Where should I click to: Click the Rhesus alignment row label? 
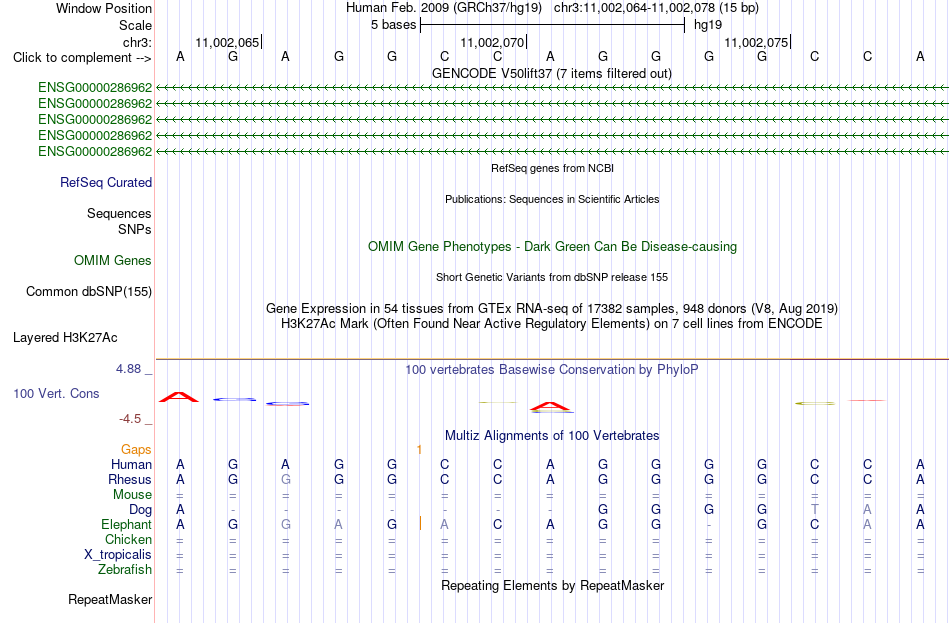[x=130, y=480]
